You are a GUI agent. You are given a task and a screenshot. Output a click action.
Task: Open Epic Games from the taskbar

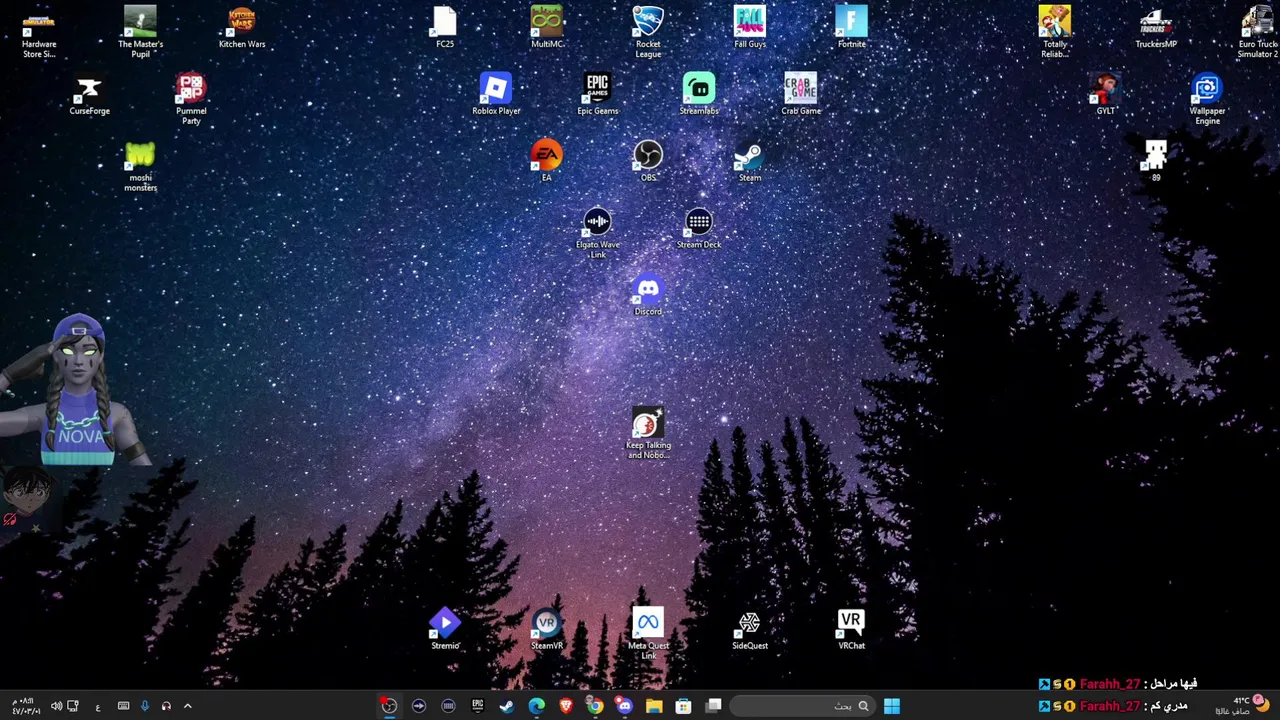[x=478, y=706]
